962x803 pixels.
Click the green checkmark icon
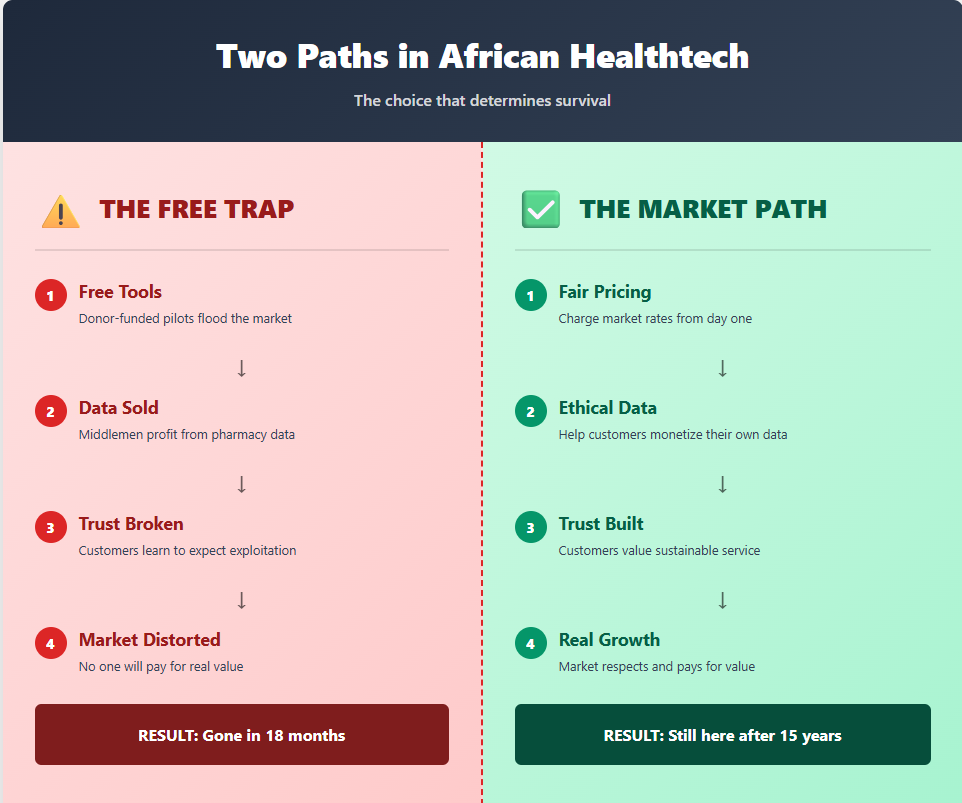click(540, 210)
